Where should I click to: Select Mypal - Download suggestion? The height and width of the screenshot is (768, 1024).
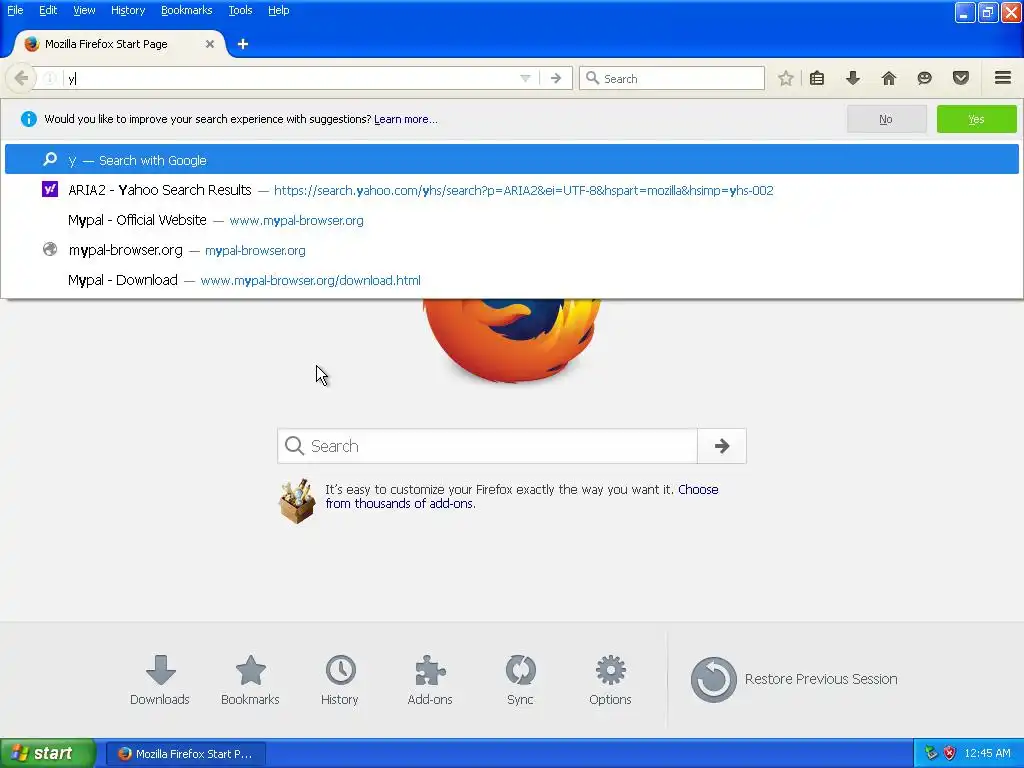[x=511, y=280]
